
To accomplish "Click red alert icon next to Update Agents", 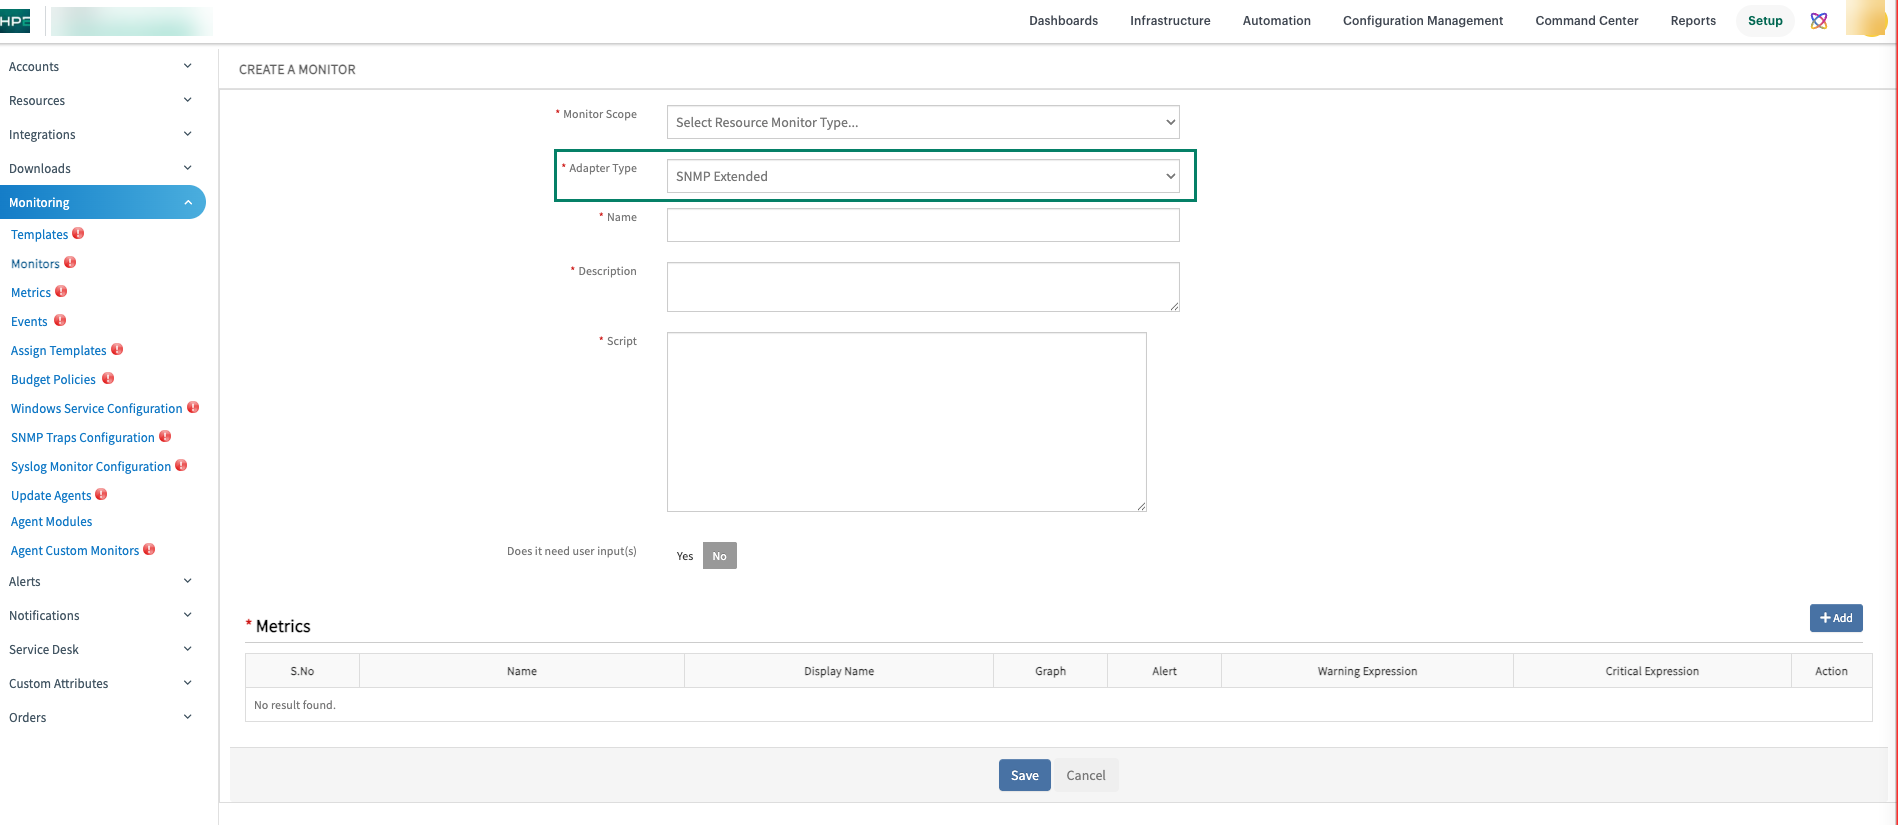I will (101, 495).
